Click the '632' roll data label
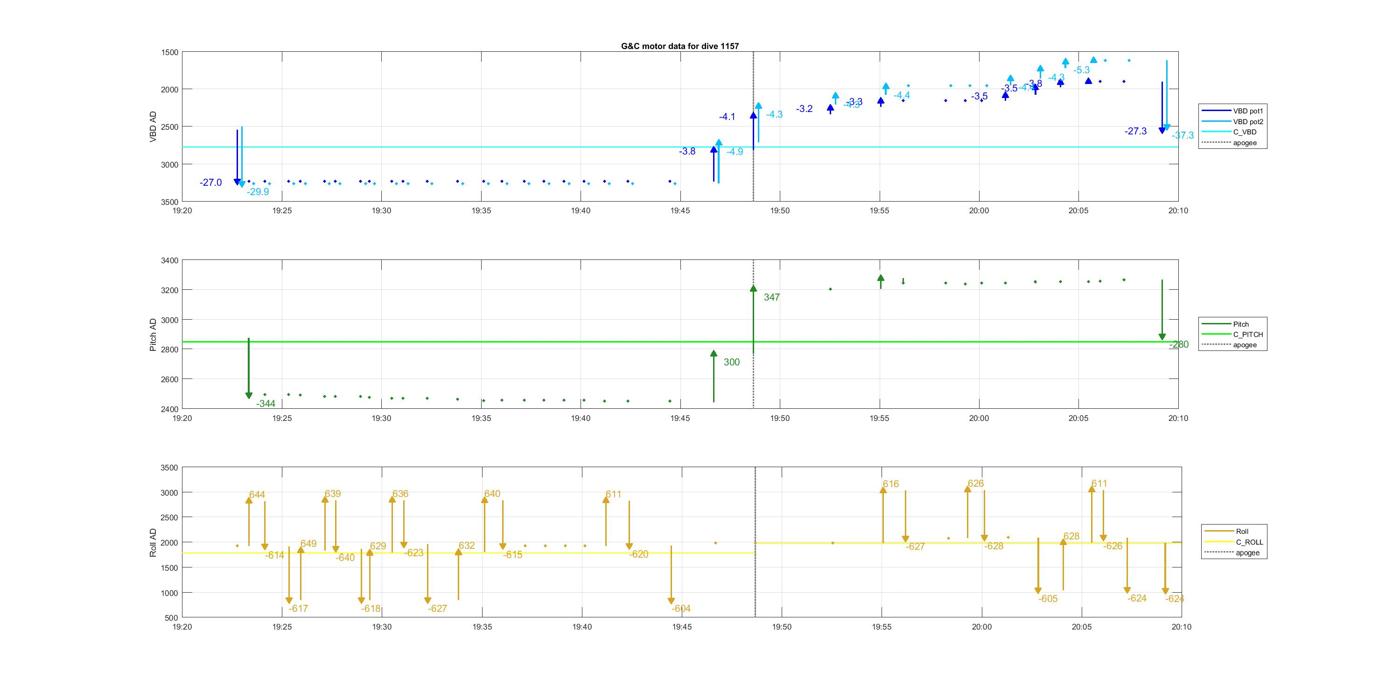This screenshot has width=1400, height=693. pos(467,545)
